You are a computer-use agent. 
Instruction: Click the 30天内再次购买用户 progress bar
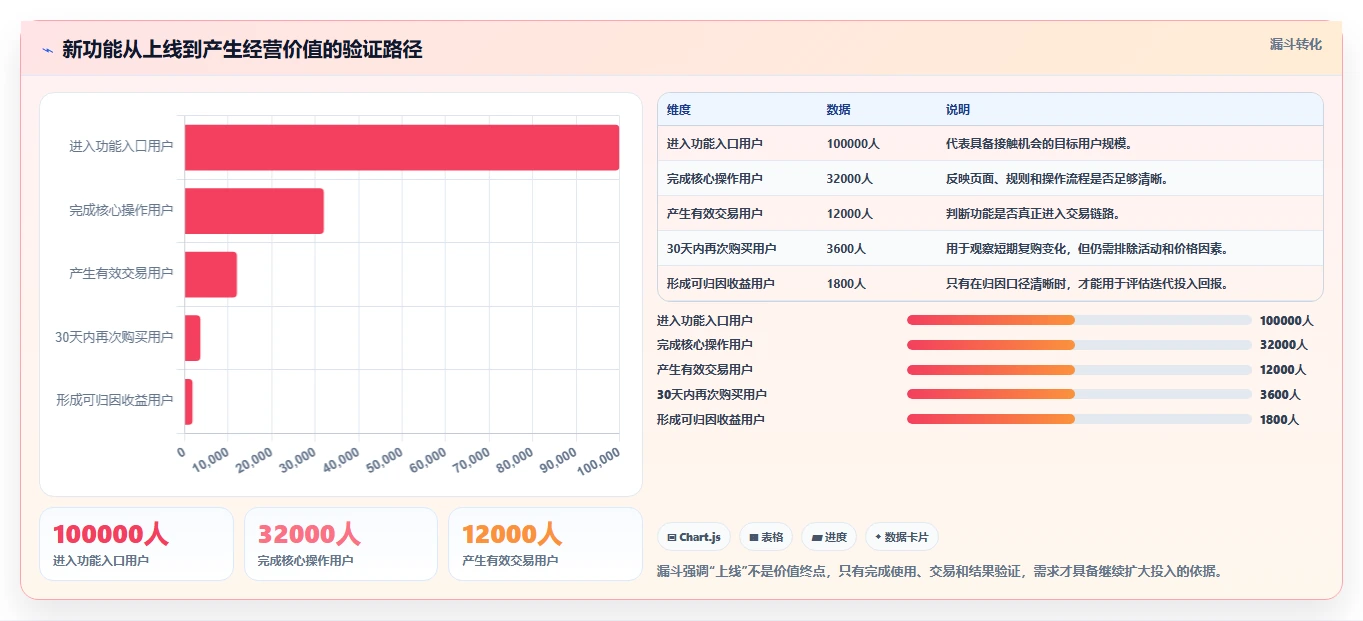tap(1079, 394)
